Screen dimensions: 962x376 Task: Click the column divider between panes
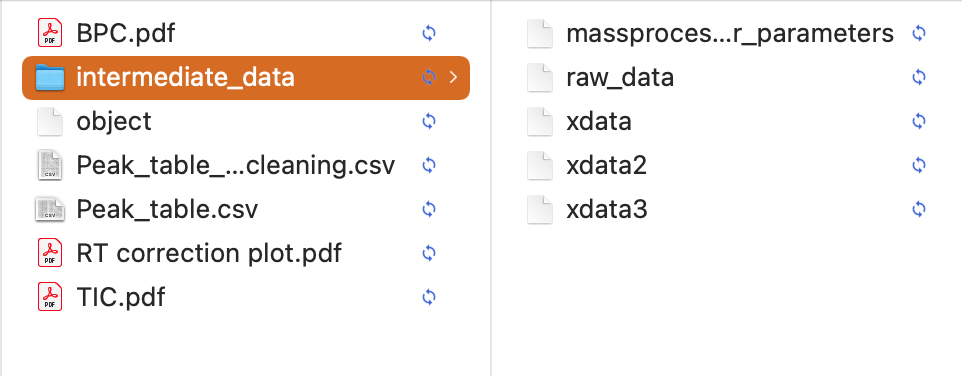491,188
